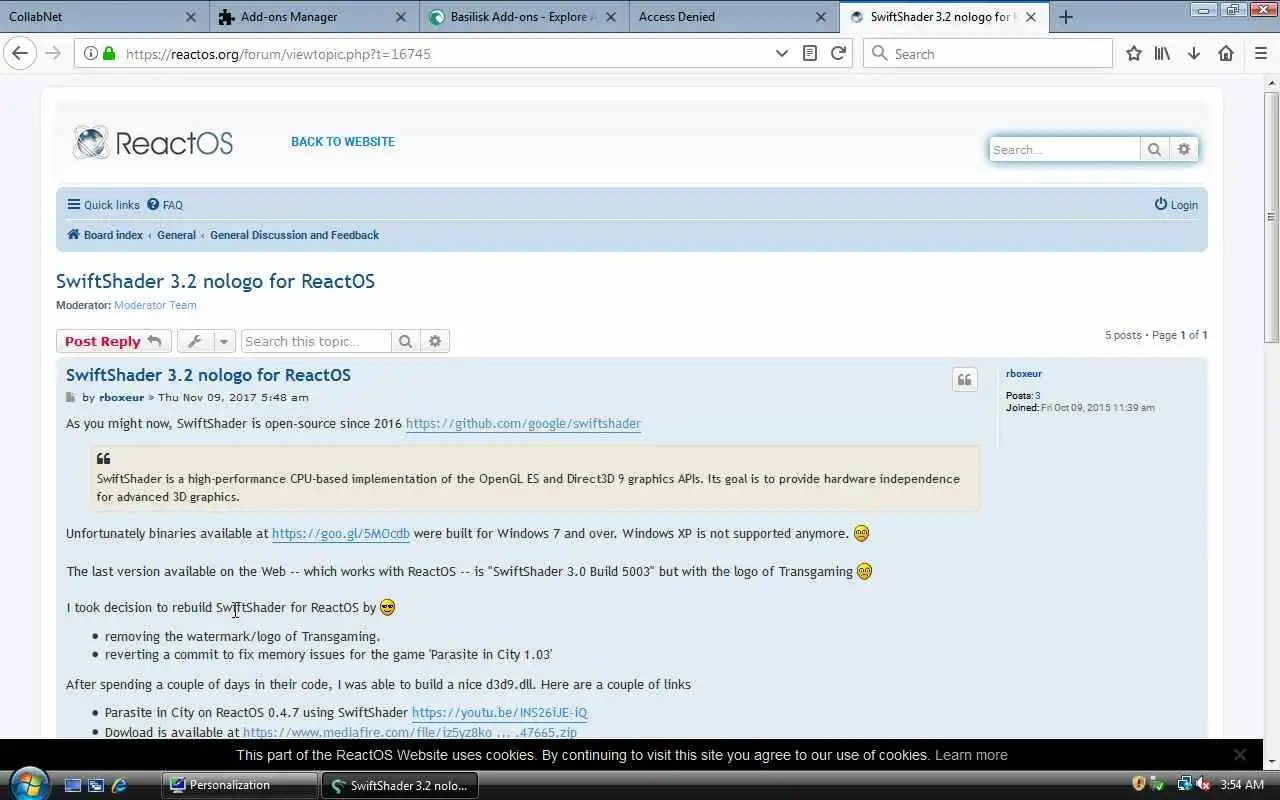Open advanced search gear in header
The image size is (1280, 800).
tap(1184, 149)
